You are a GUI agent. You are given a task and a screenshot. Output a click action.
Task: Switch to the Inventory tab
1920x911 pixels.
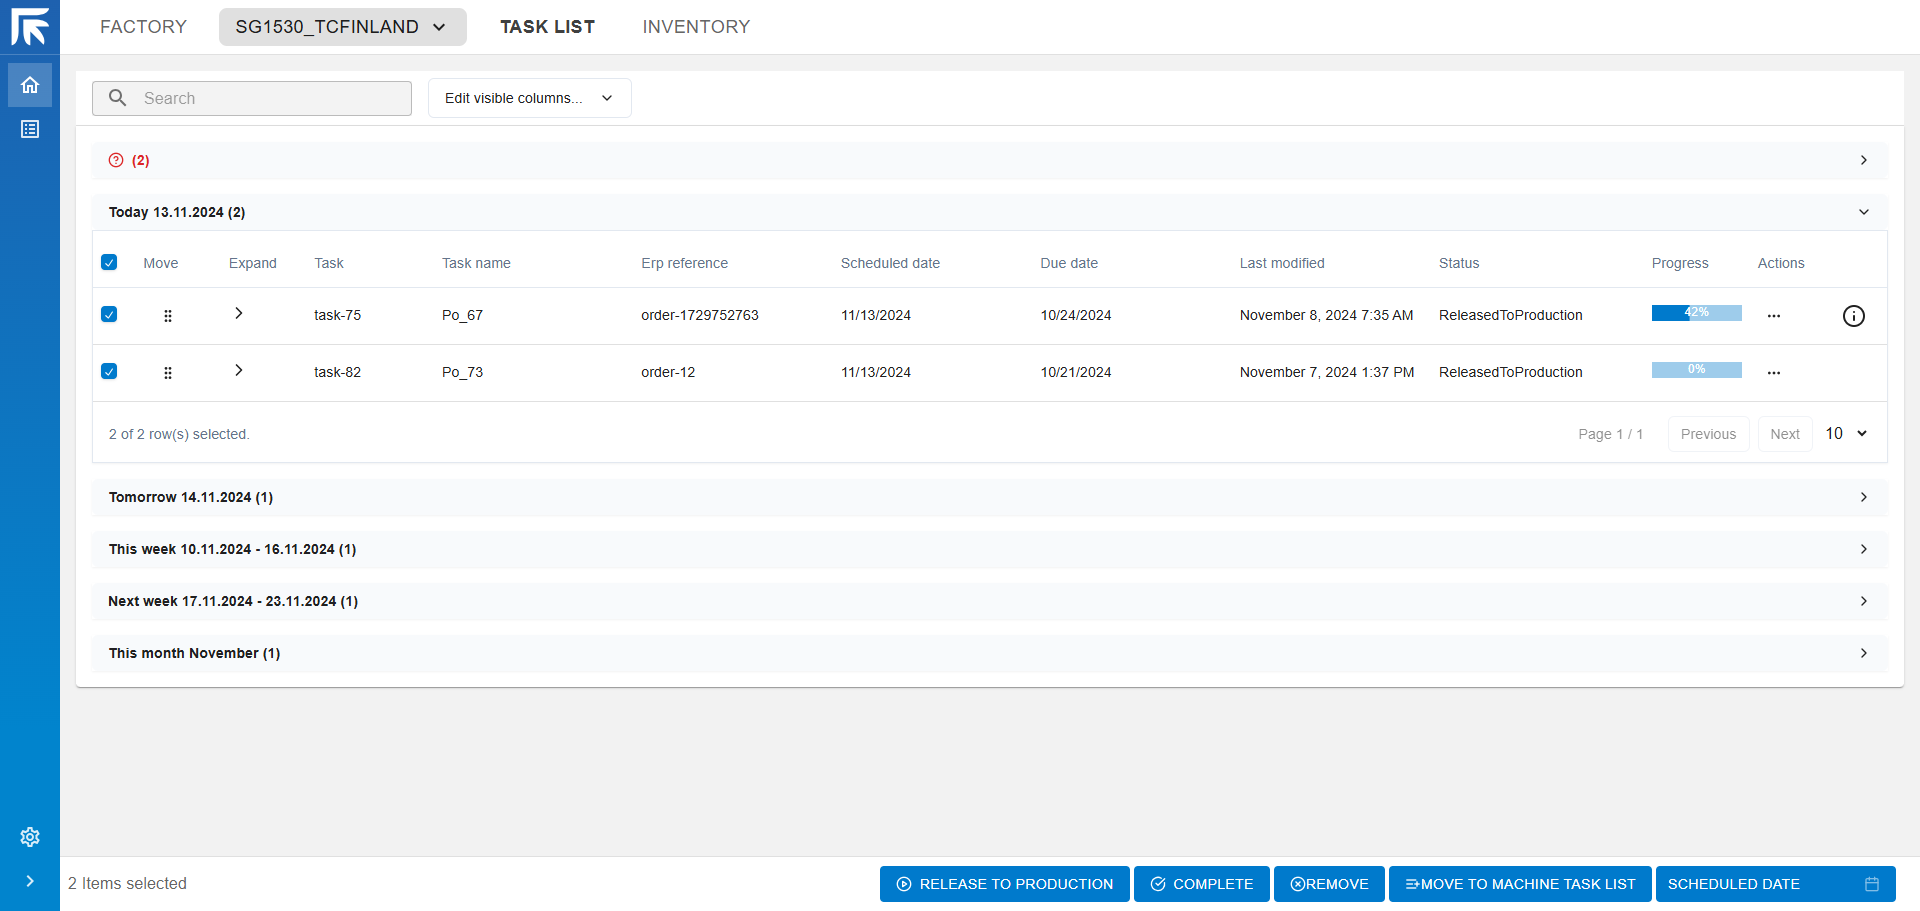tap(696, 27)
